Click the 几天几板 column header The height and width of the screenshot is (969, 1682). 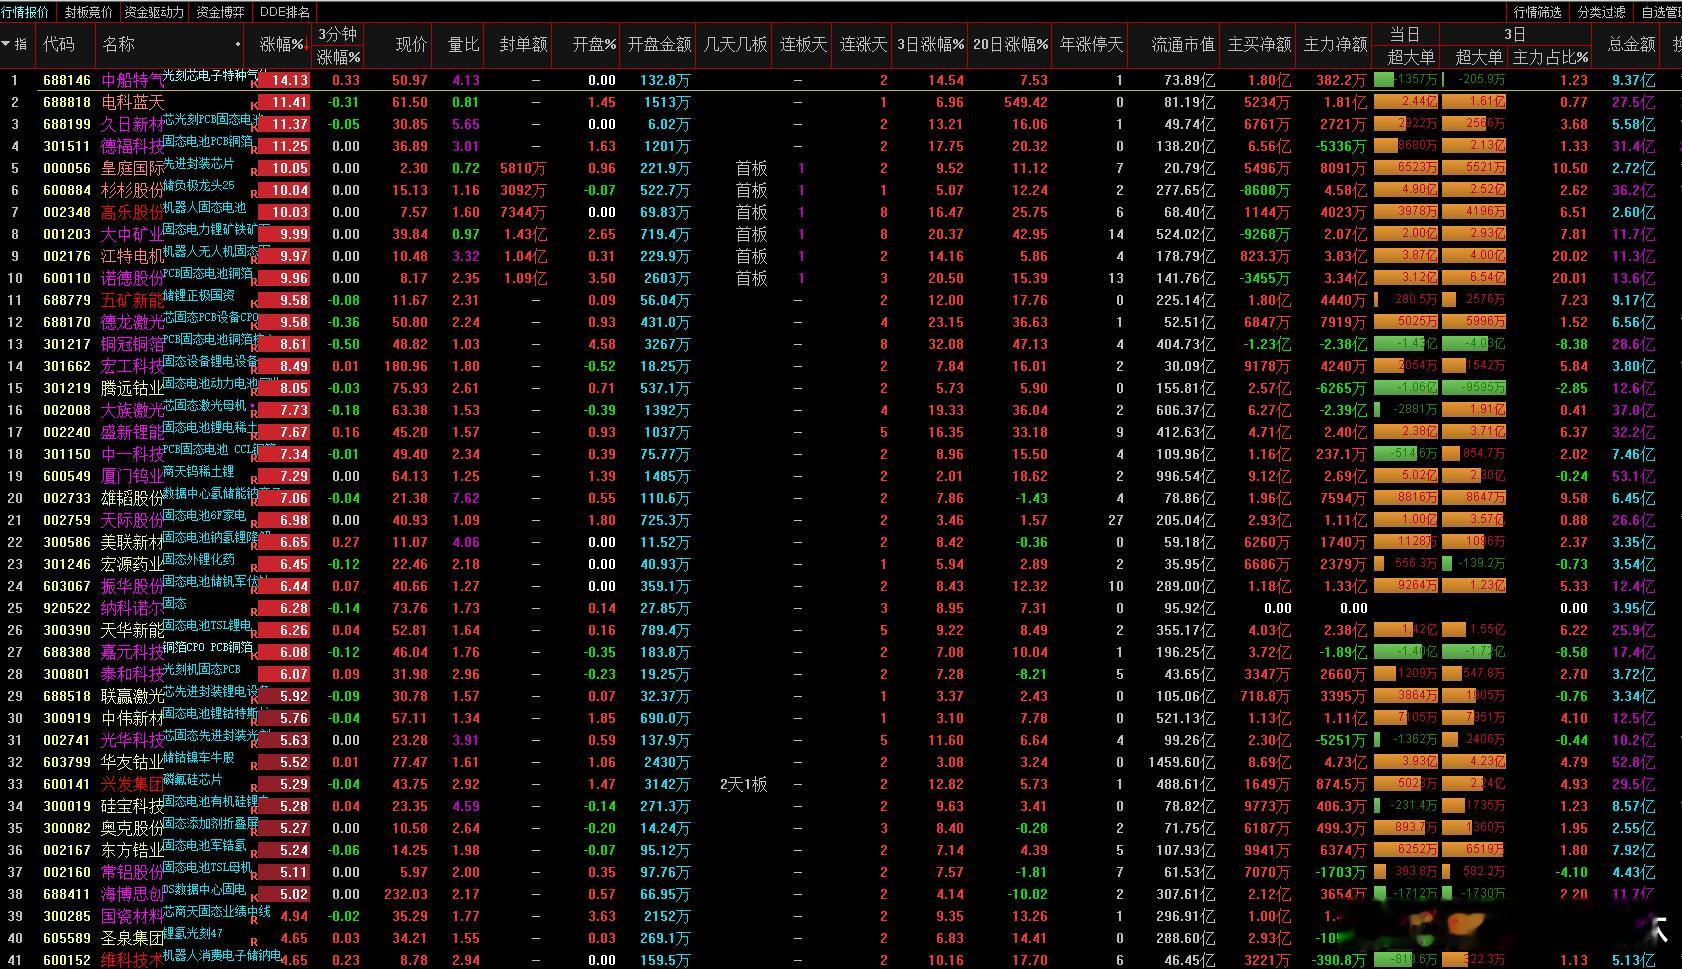coord(735,45)
